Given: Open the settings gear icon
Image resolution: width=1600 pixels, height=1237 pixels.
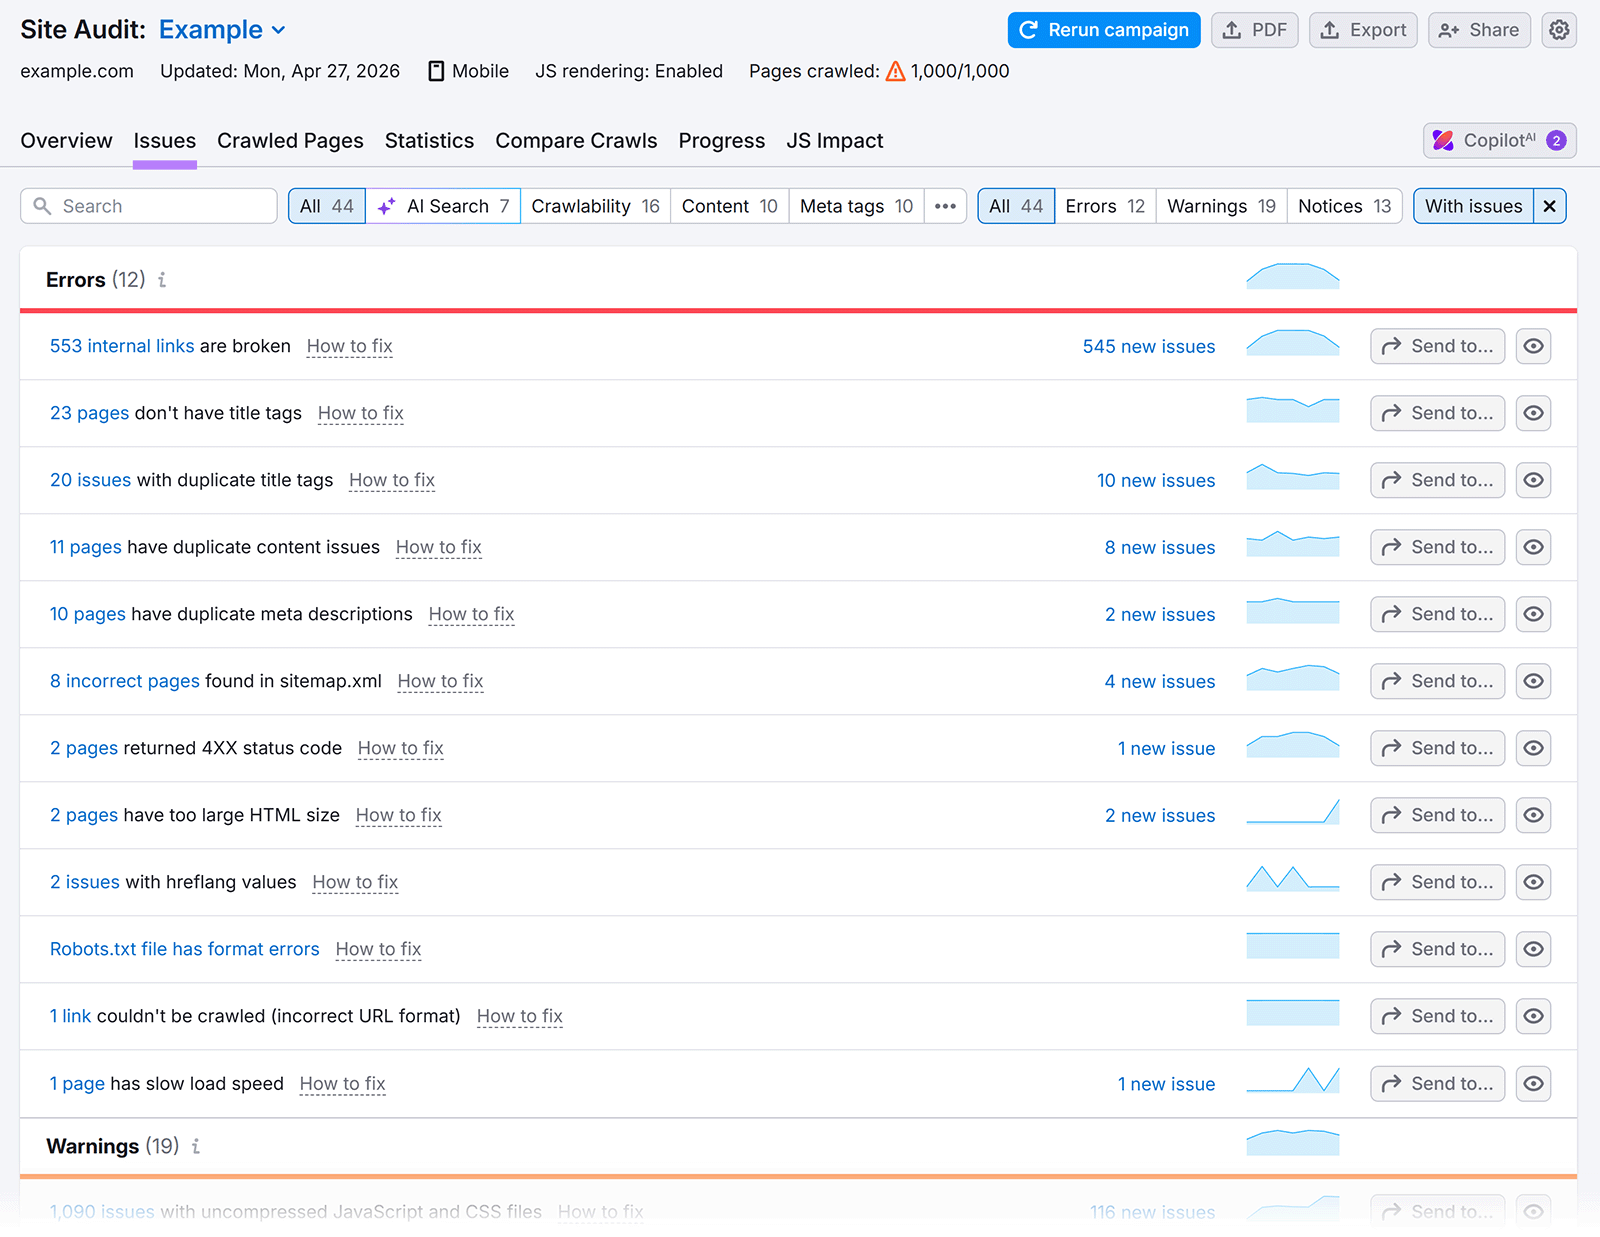Looking at the screenshot, I should [x=1559, y=30].
